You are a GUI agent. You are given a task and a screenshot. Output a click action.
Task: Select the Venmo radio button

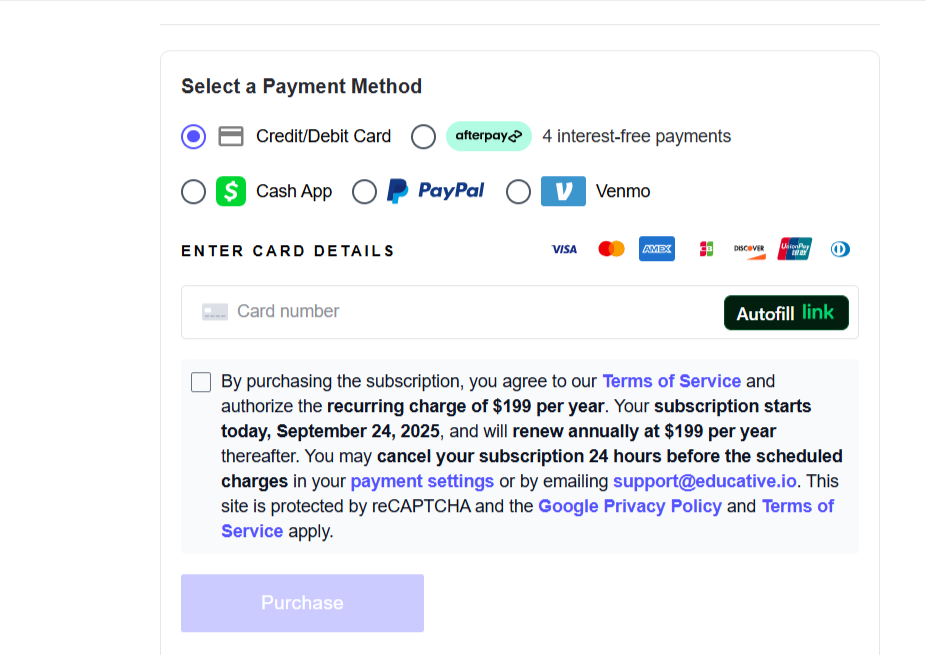tap(518, 191)
